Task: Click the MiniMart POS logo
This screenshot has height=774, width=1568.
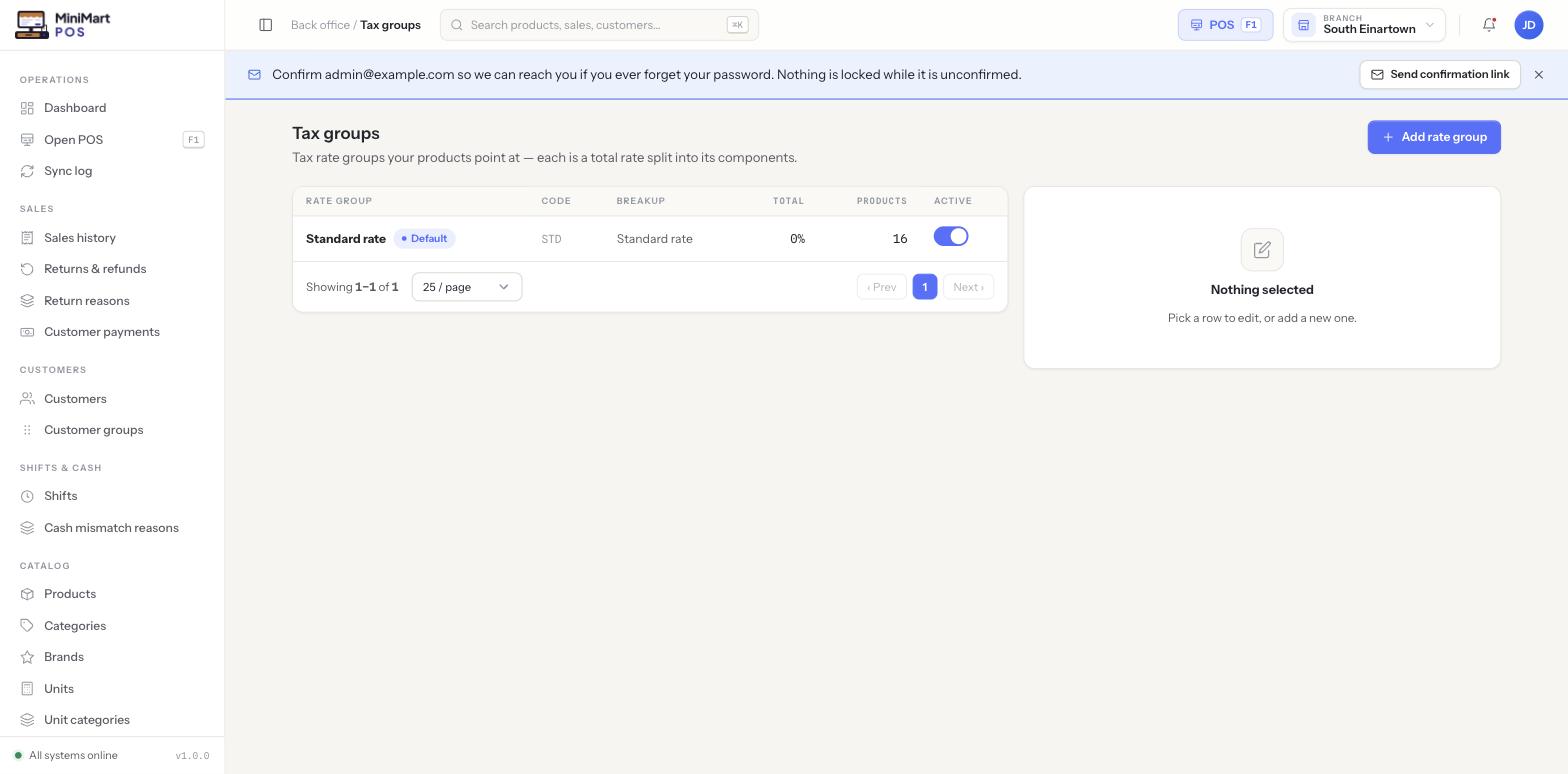Action: tap(63, 25)
